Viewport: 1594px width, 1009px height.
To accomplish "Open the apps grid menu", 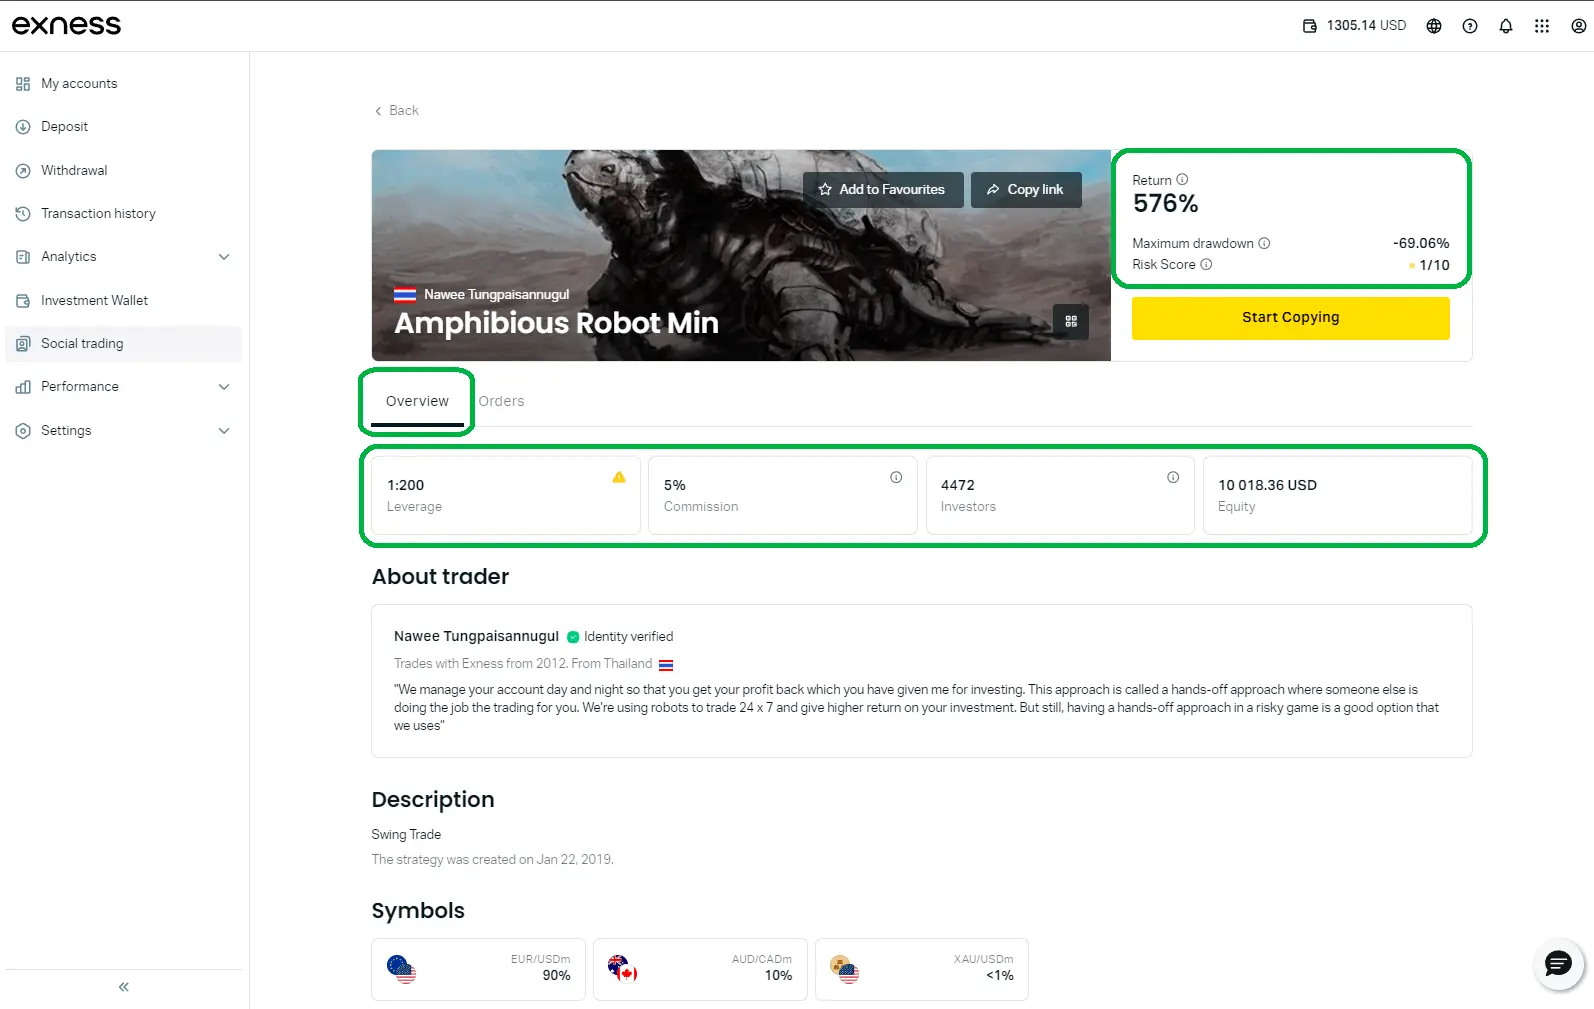I will tap(1542, 26).
